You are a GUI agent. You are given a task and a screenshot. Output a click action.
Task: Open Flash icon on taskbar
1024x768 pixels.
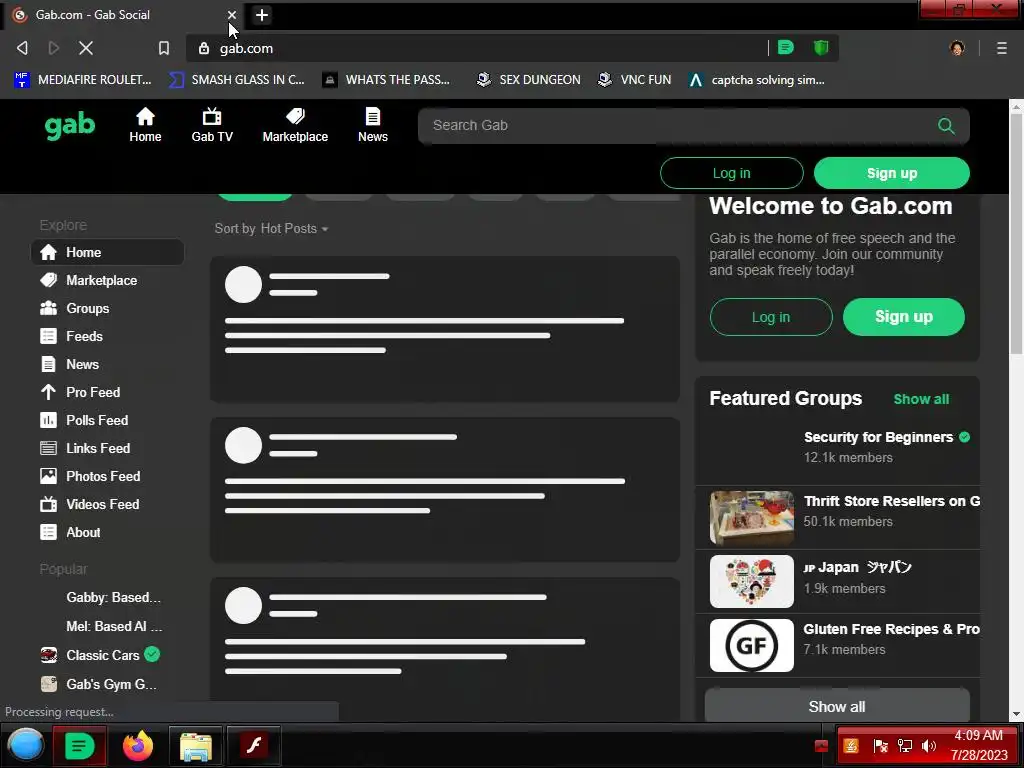tap(254, 746)
